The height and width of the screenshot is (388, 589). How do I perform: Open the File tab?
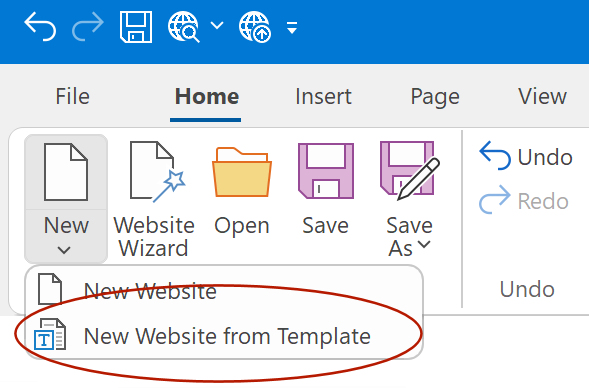tap(72, 97)
